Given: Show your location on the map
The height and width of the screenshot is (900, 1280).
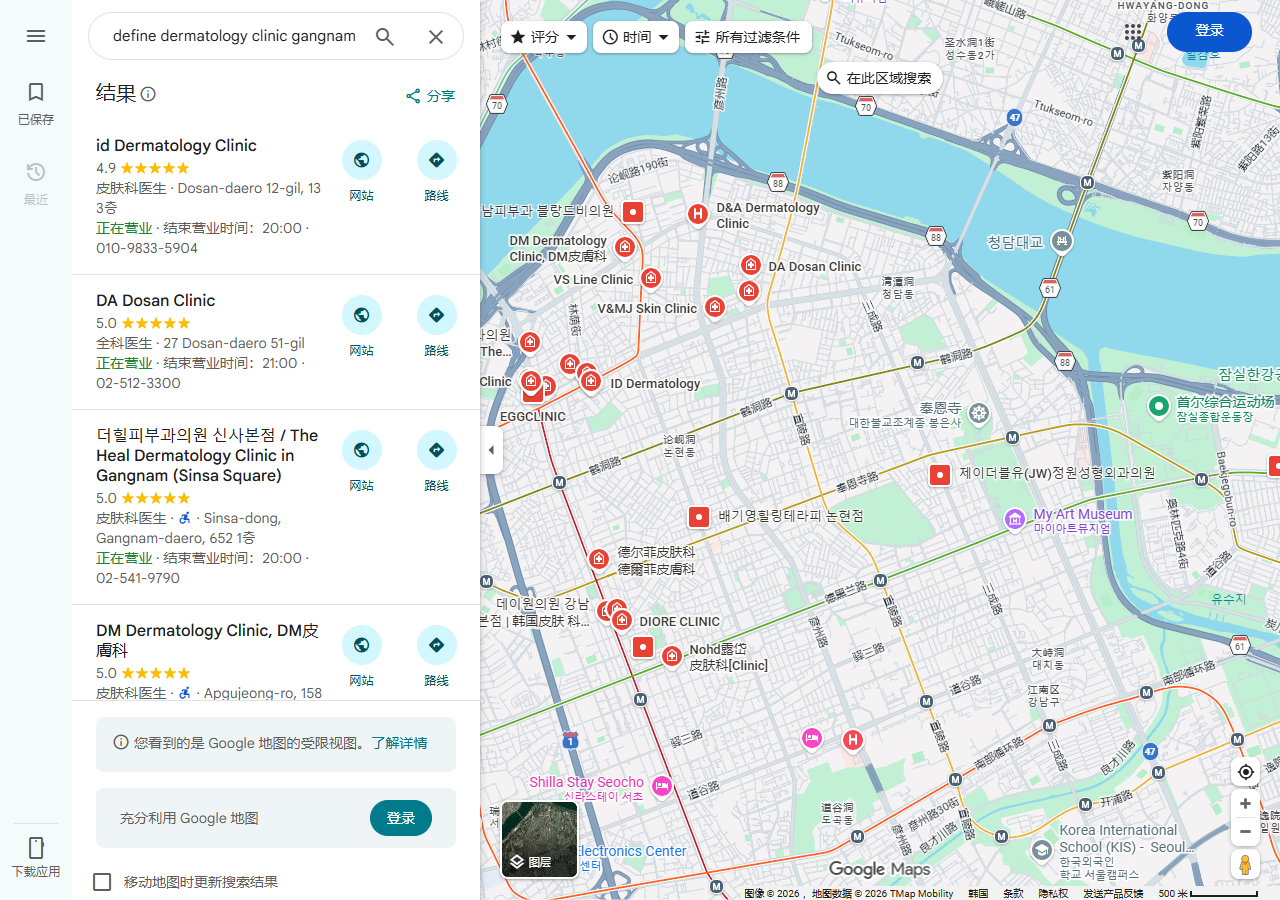Looking at the screenshot, I should pos(1246,772).
